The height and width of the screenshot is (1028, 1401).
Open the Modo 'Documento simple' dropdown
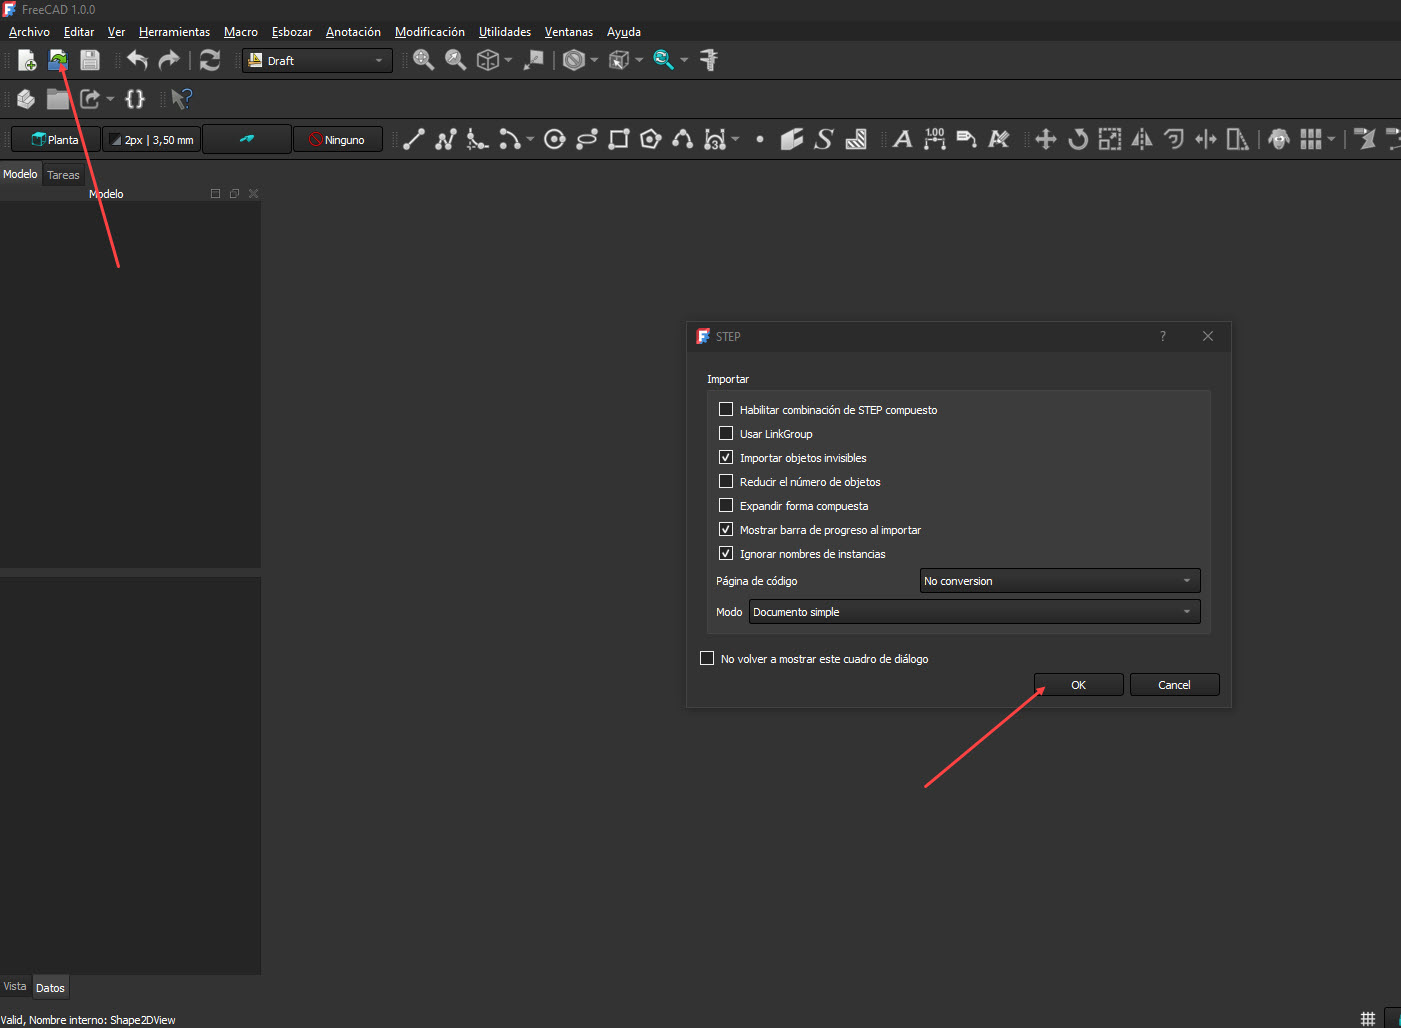pyautogui.click(x=974, y=612)
